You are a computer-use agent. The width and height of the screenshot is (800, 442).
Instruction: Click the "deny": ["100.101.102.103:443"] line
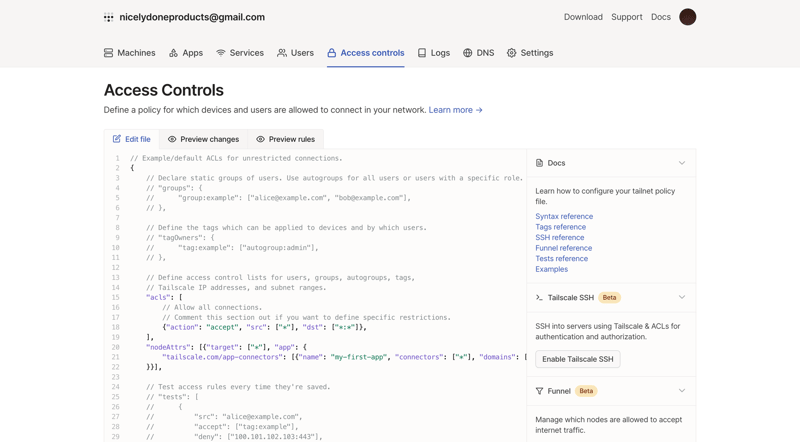point(234,436)
